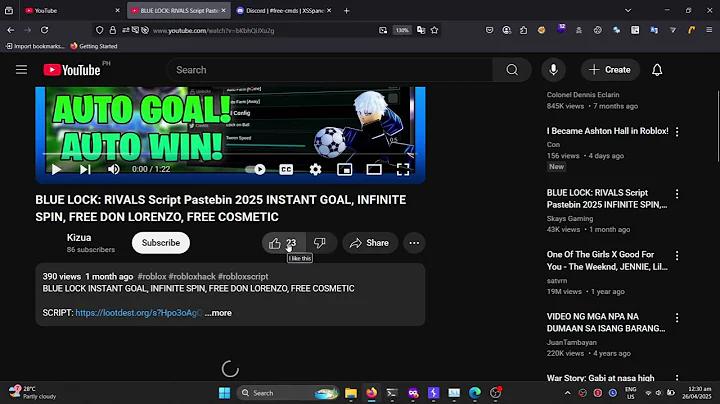Screen dimensions: 720x404
Task: Skip to the next video
Action: (85, 169)
